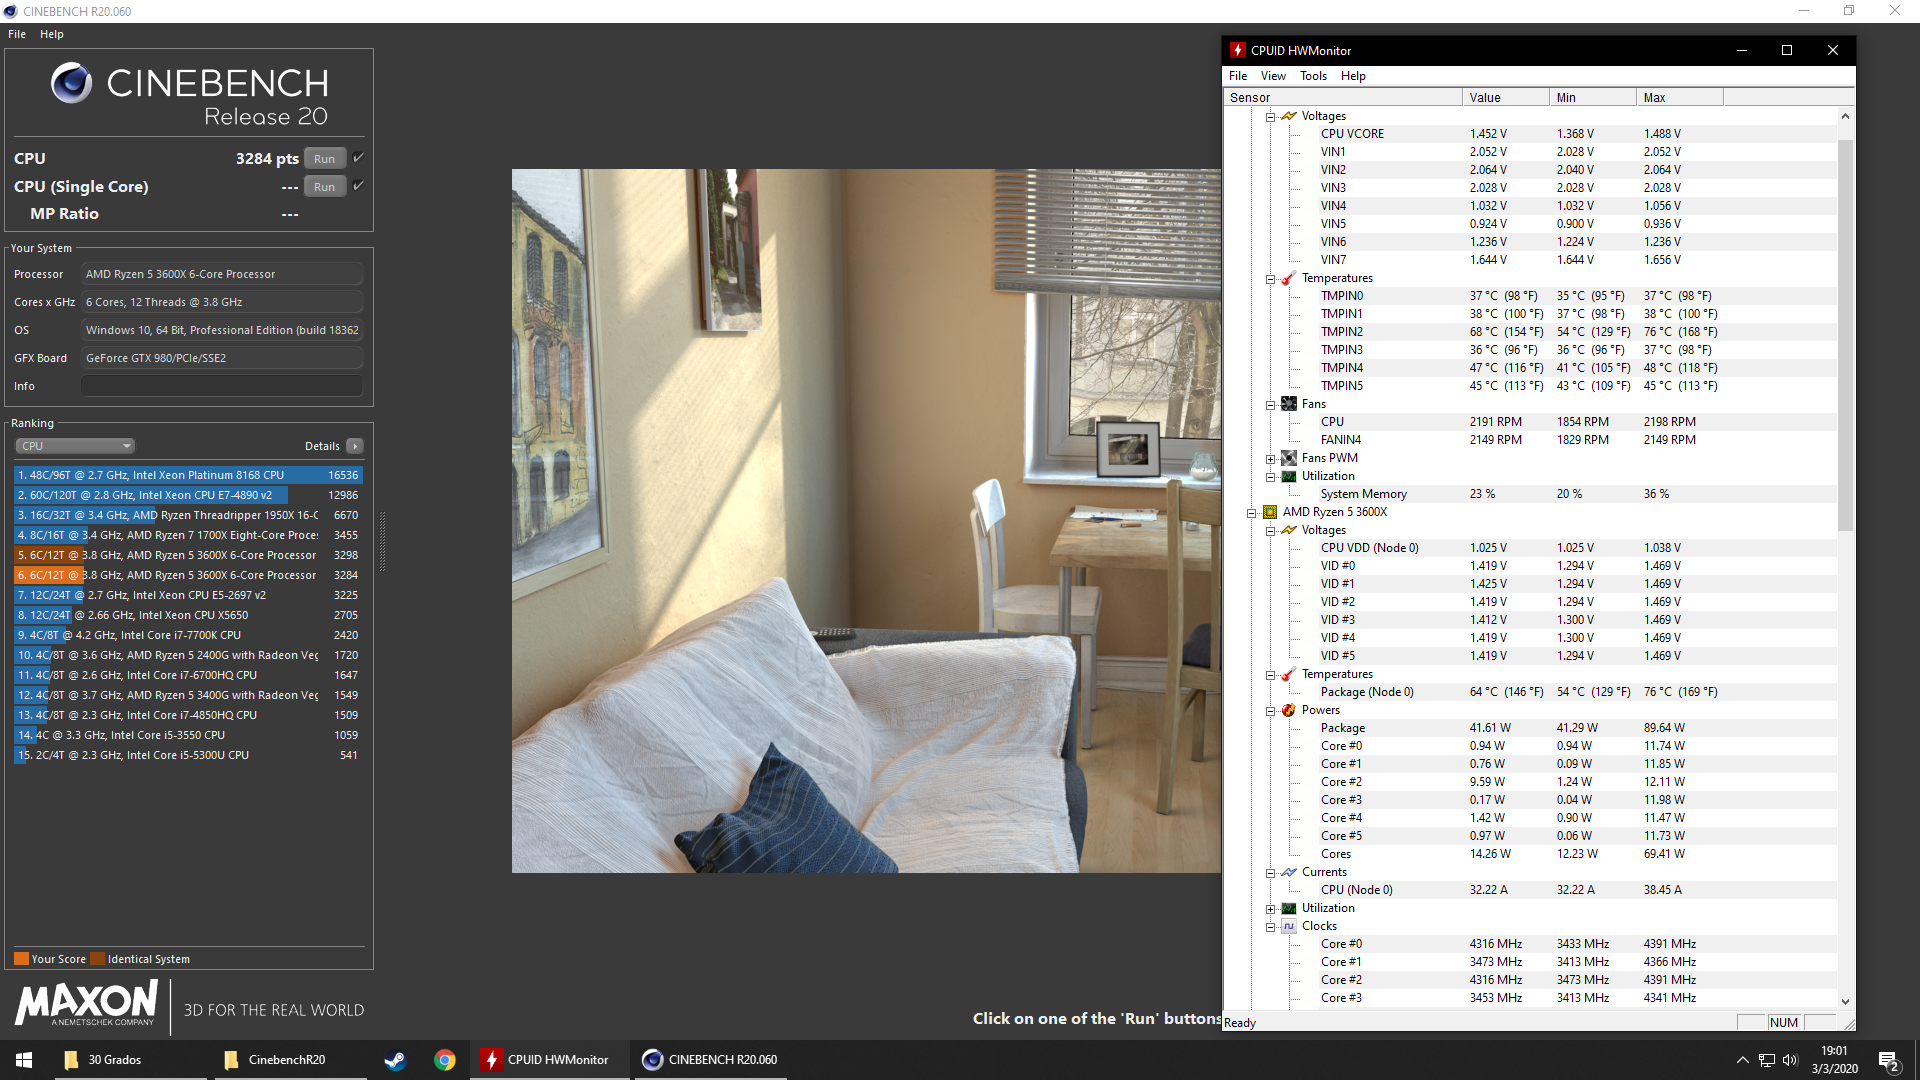Open ranking Details arrow button
This screenshot has height=1080, width=1920.
[355, 446]
